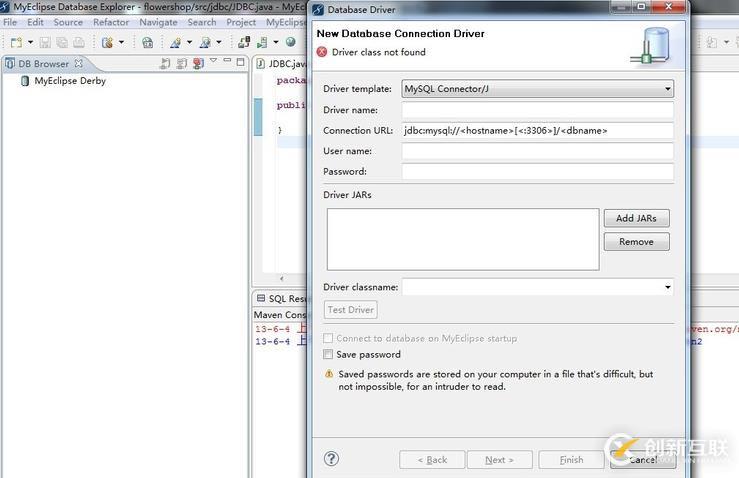The height and width of the screenshot is (478, 739).
Task: Click the Finish button
Action: pos(572,460)
